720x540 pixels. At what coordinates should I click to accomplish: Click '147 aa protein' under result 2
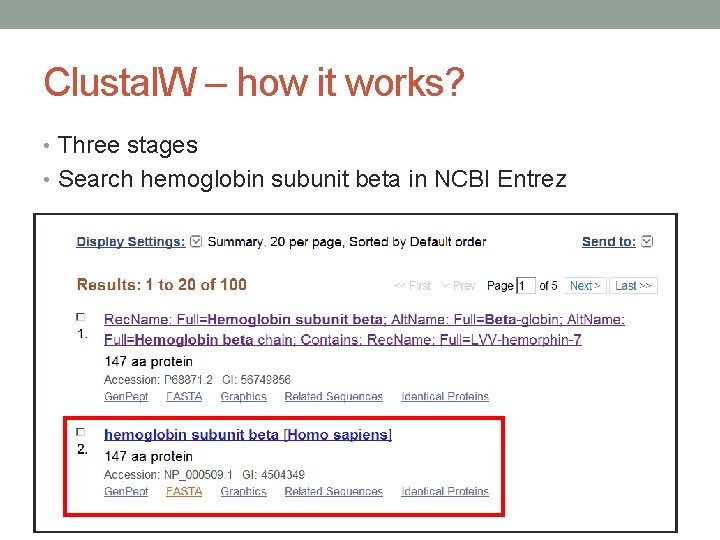148,456
